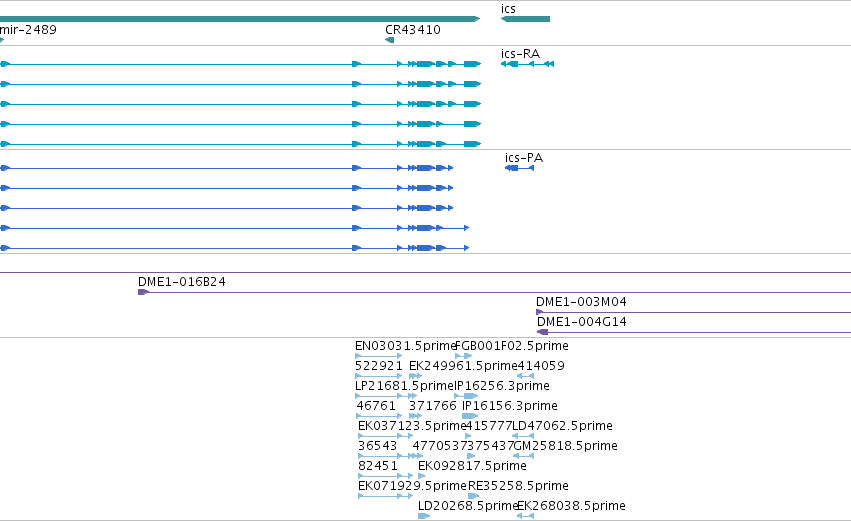The width and height of the screenshot is (851, 521).
Task: Click the ics-PA CDS label
Action: (x=524, y=158)
